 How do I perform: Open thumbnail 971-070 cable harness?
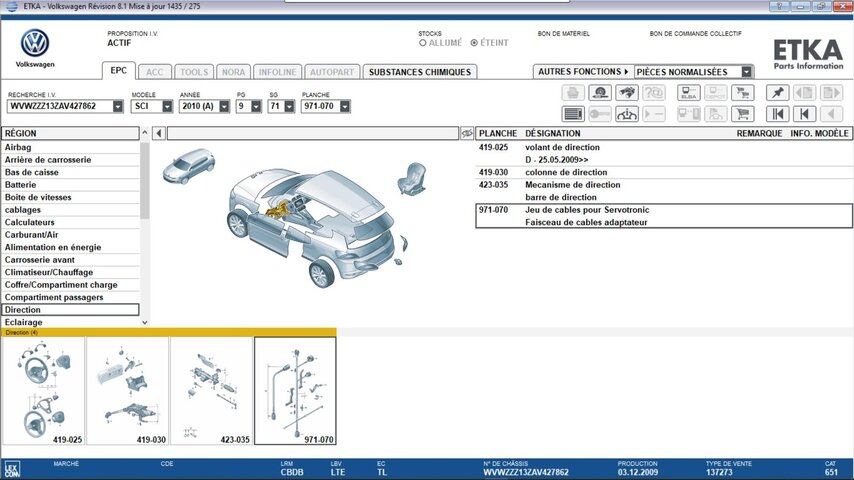295,391
